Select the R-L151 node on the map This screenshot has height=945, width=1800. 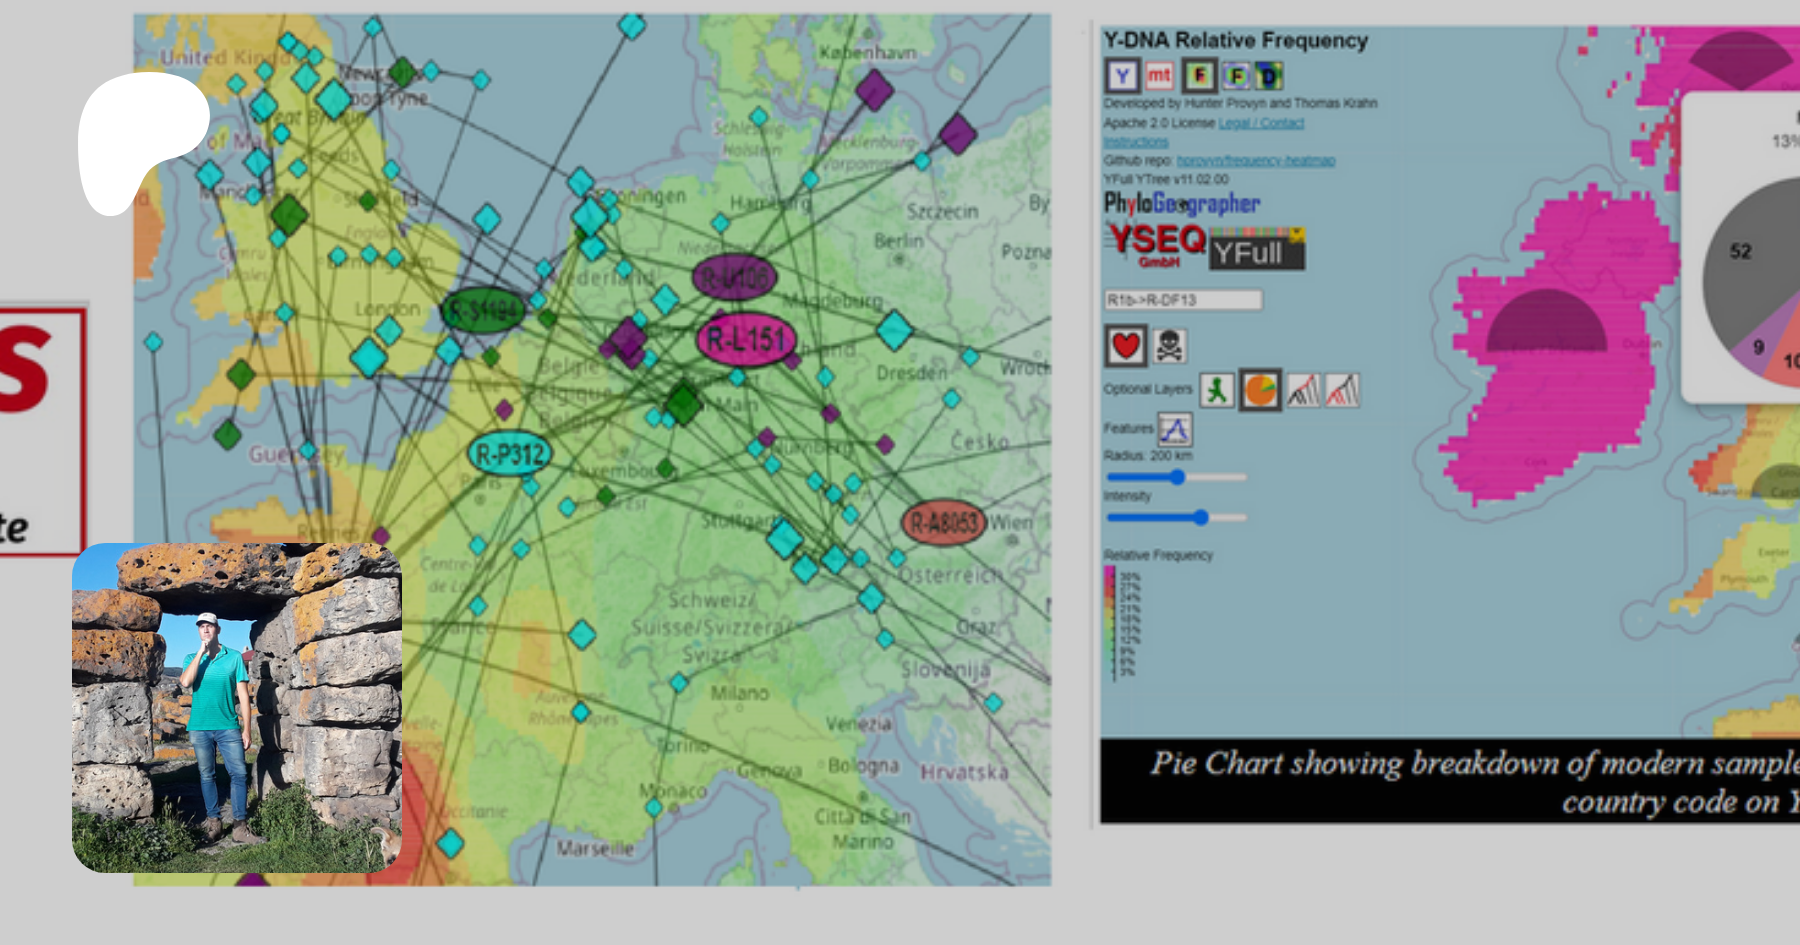click(x=745, y=340)
